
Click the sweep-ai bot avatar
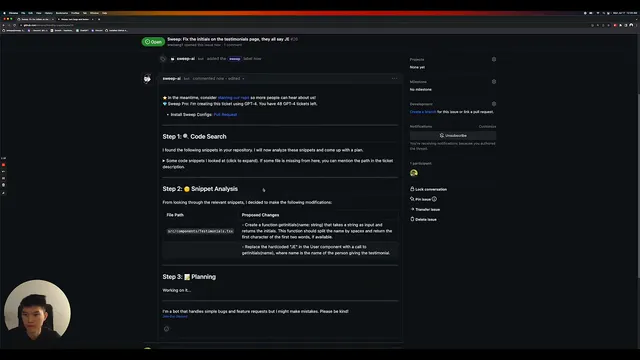click(147, 79)
